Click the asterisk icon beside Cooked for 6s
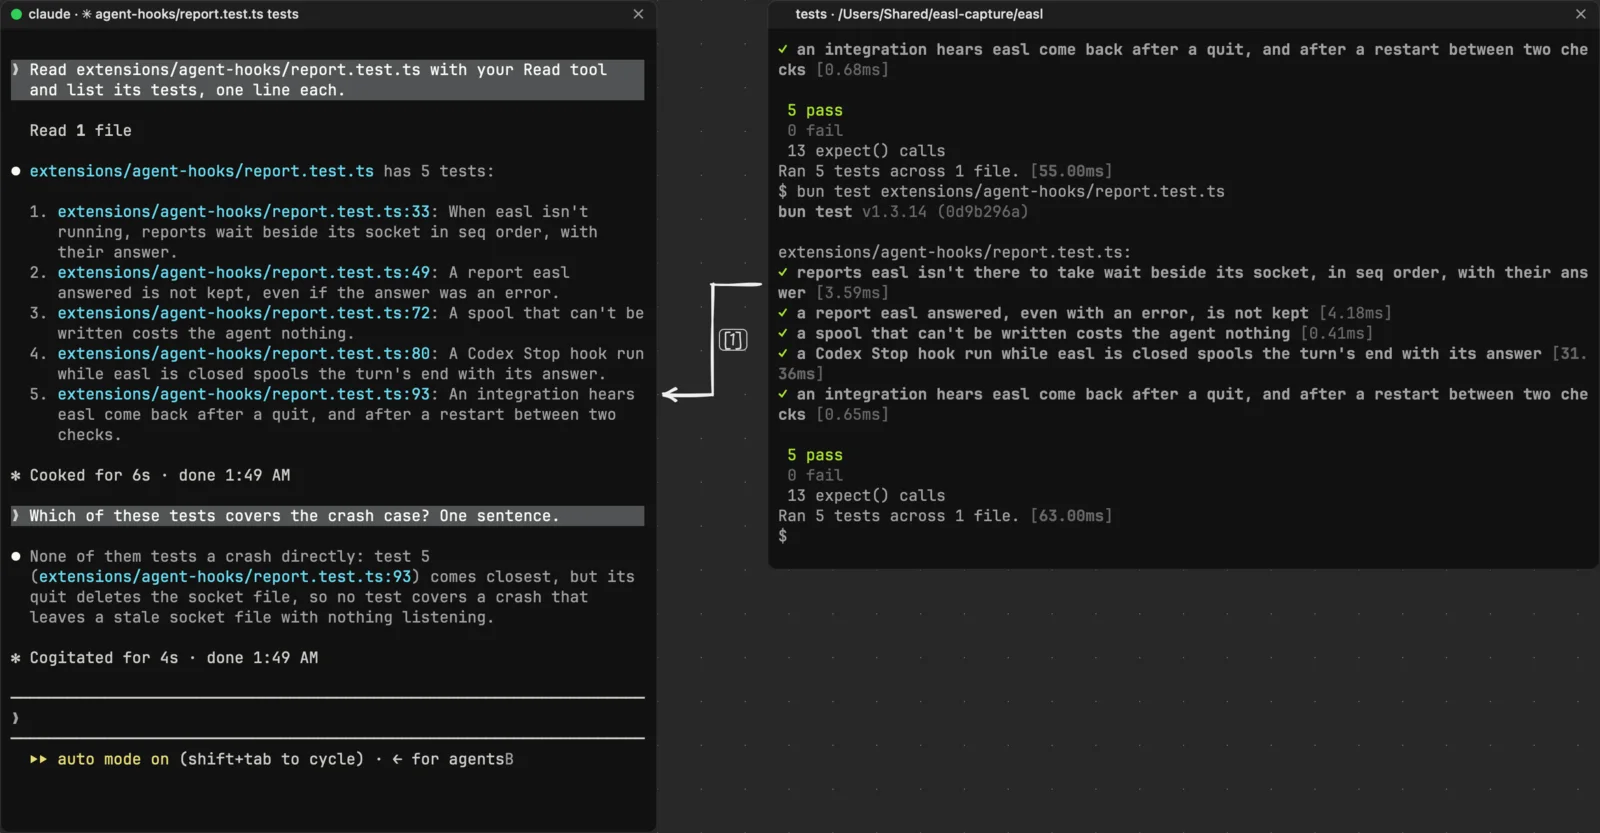The image size is (1600, 833). point(16,475)
